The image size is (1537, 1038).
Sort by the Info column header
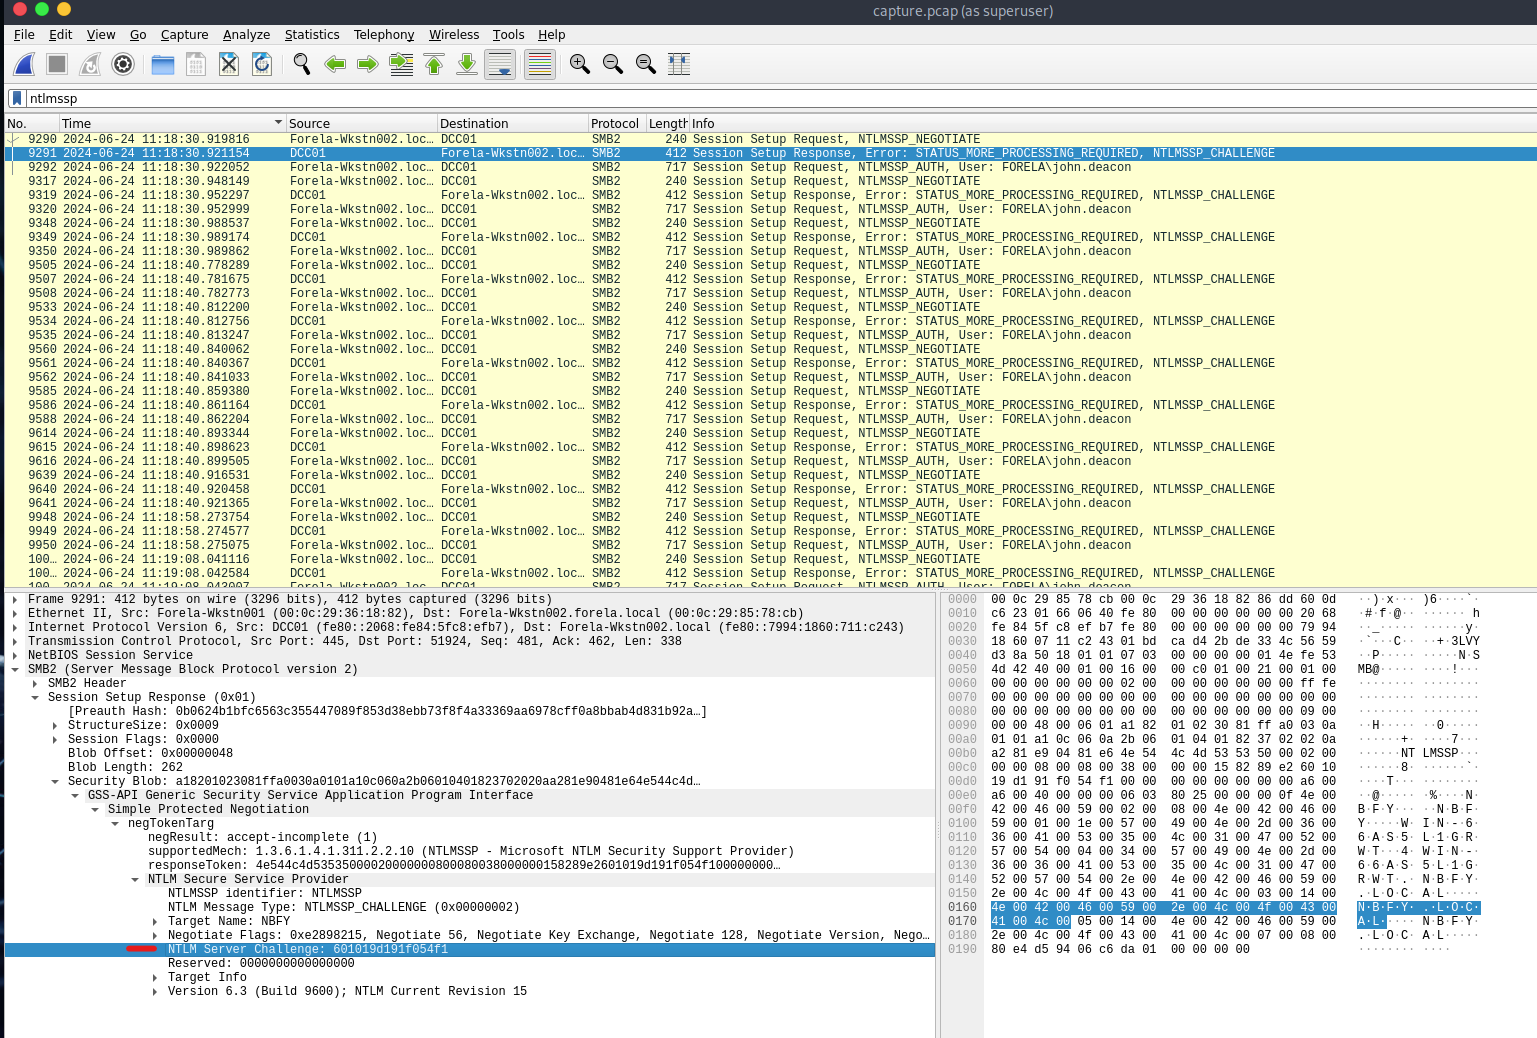tap(1112, 123)
